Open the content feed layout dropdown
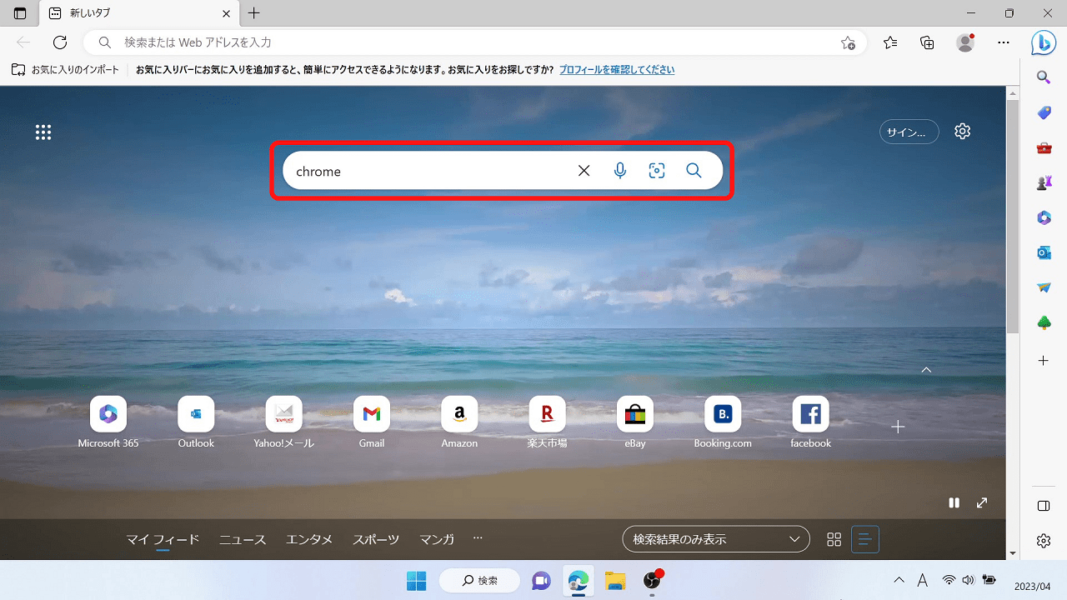The height and width of the screenshot is (600, 1067). click(715, 538)
